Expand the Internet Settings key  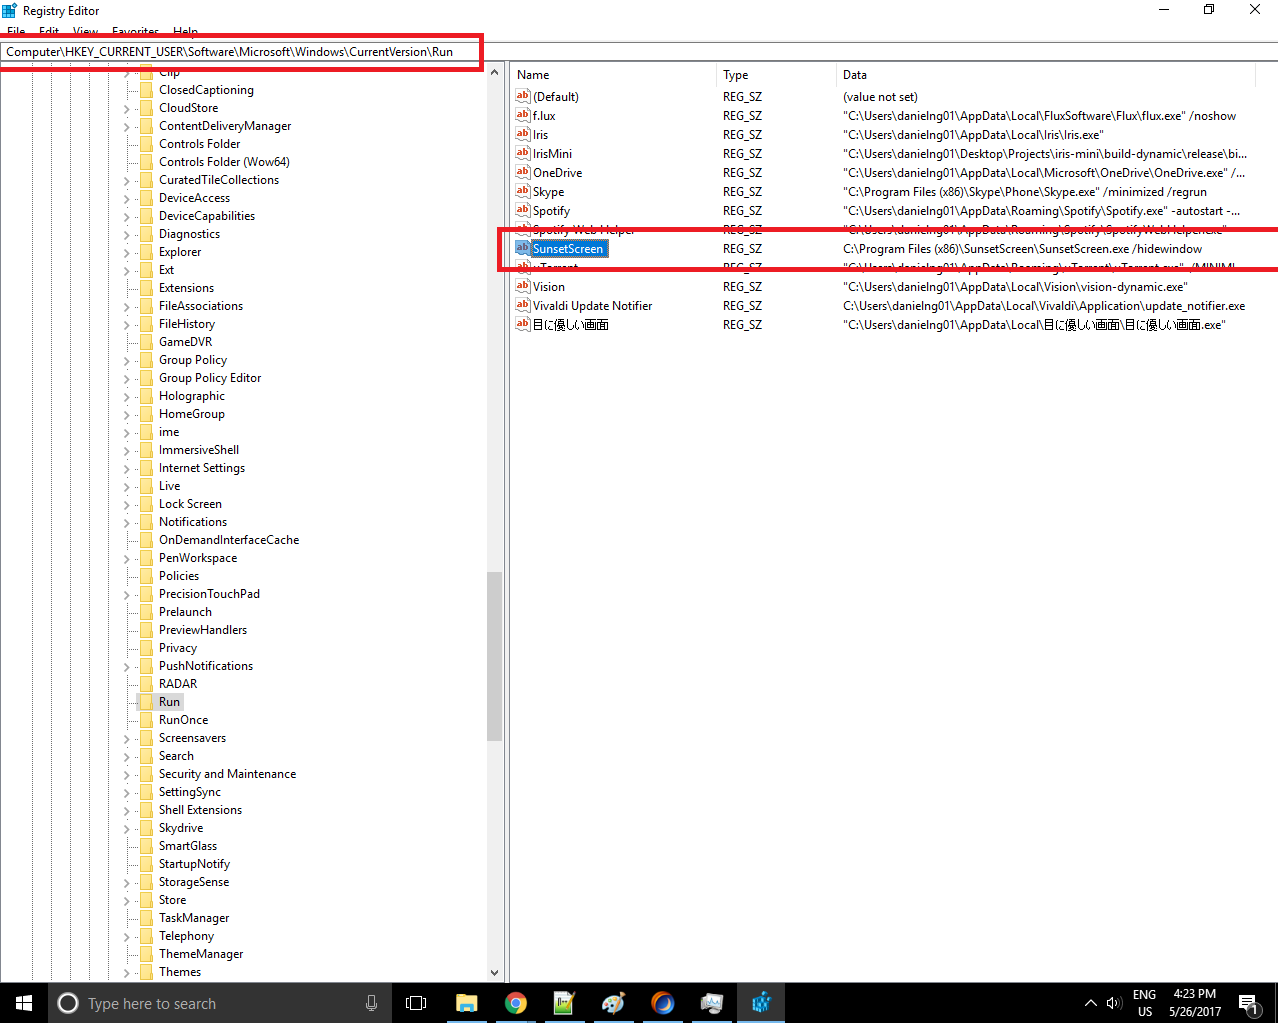click(x=127, y=468)
